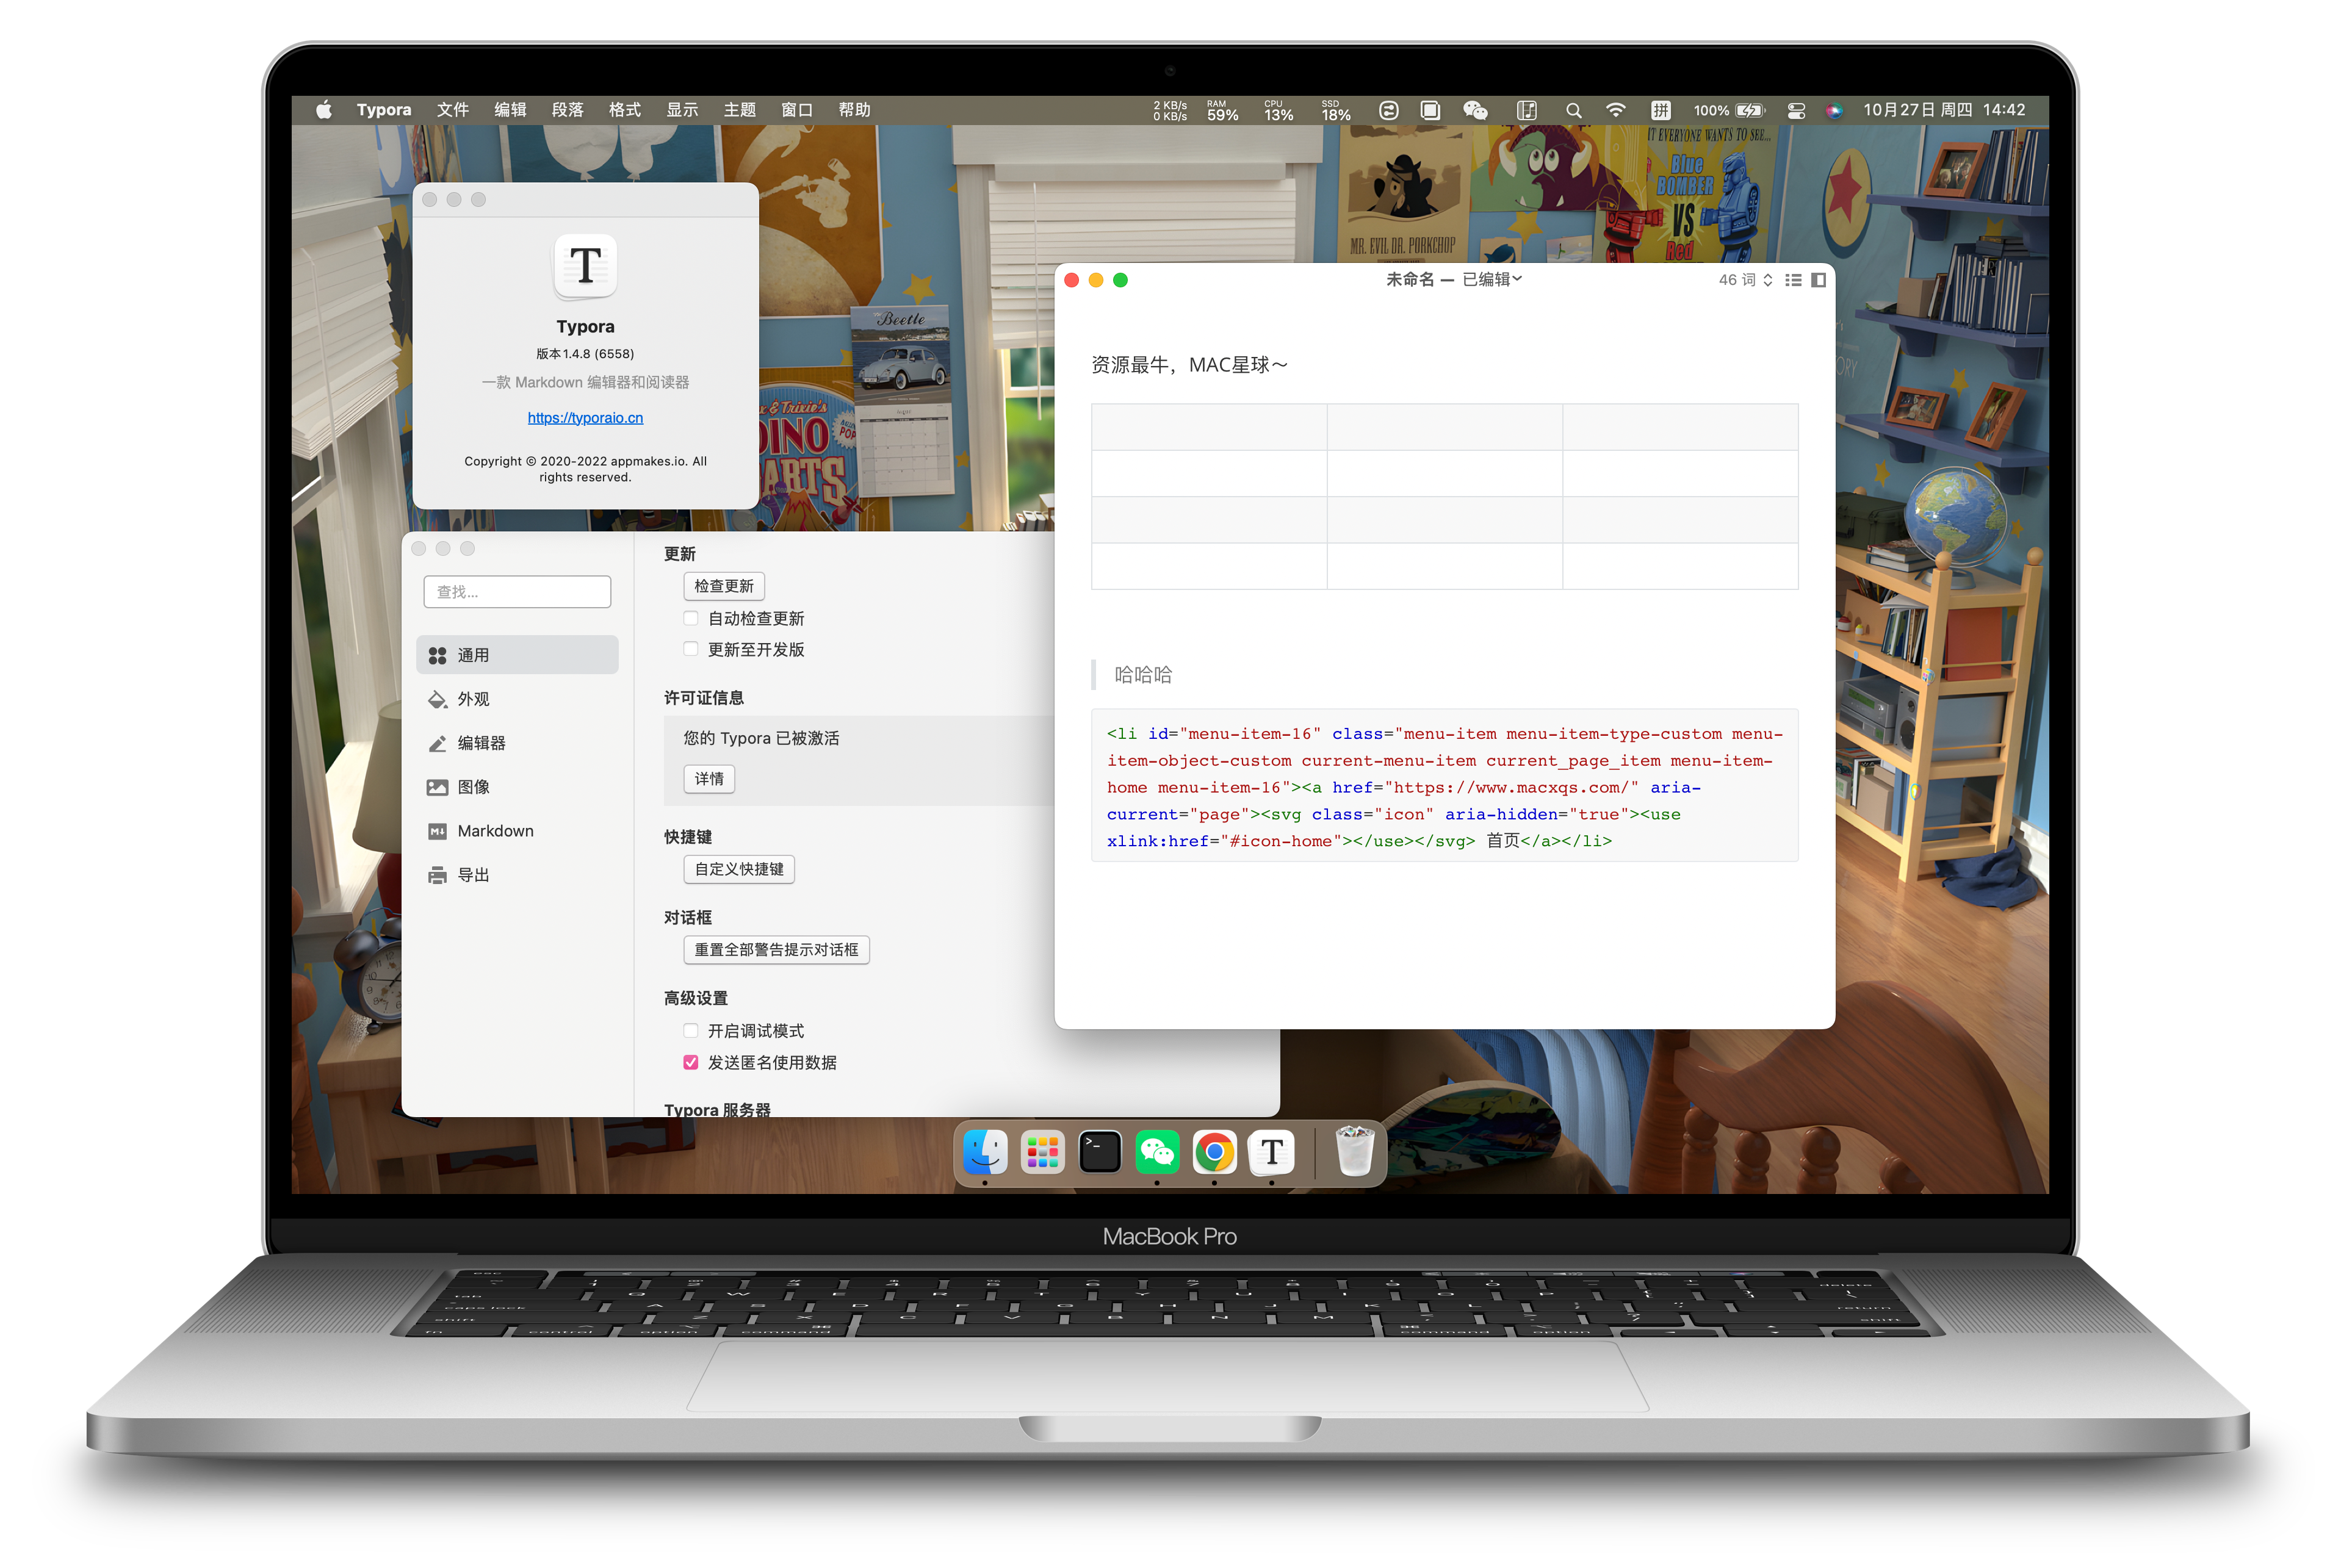Click the CPU 13% status item
Image resolution: width=2341 pixels, height=1568 pixels.
click(1278, 110)
